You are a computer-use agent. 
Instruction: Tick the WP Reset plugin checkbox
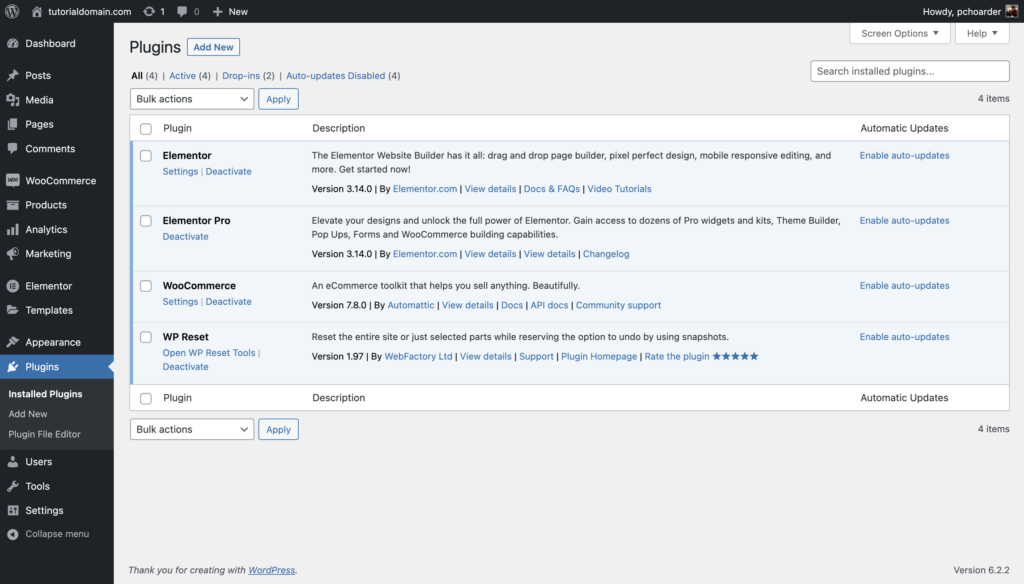pos(146,337)
